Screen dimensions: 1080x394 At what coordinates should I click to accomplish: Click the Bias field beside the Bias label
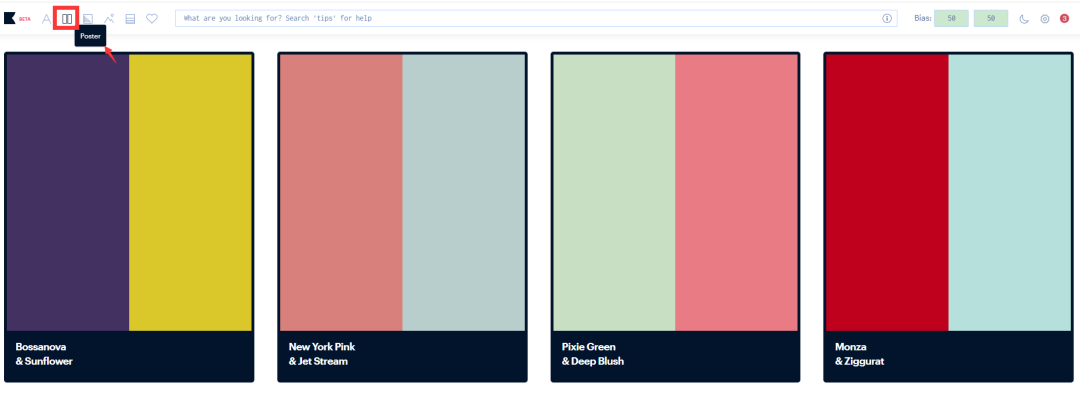(x=951, y=19)
